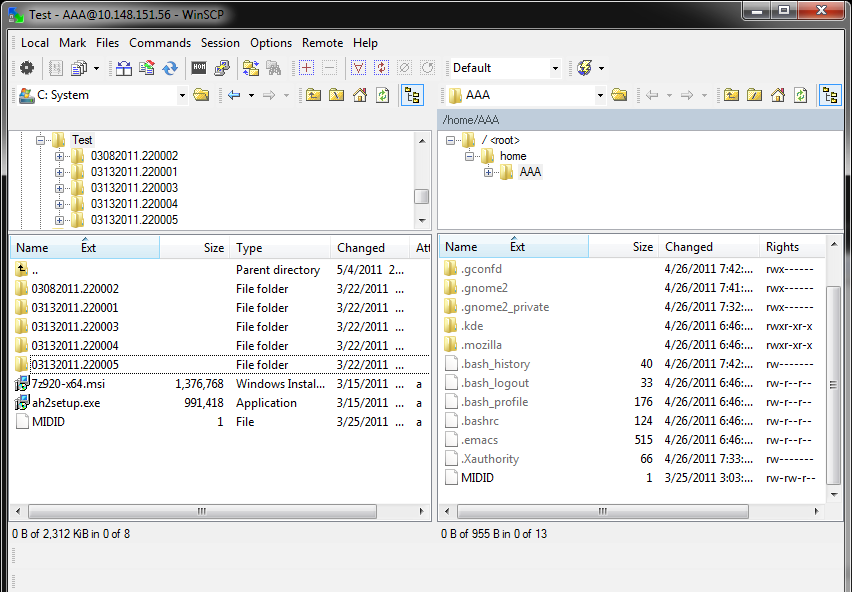
Task: Open the Default transfer settings dropdown
Action: click(555, 68)
